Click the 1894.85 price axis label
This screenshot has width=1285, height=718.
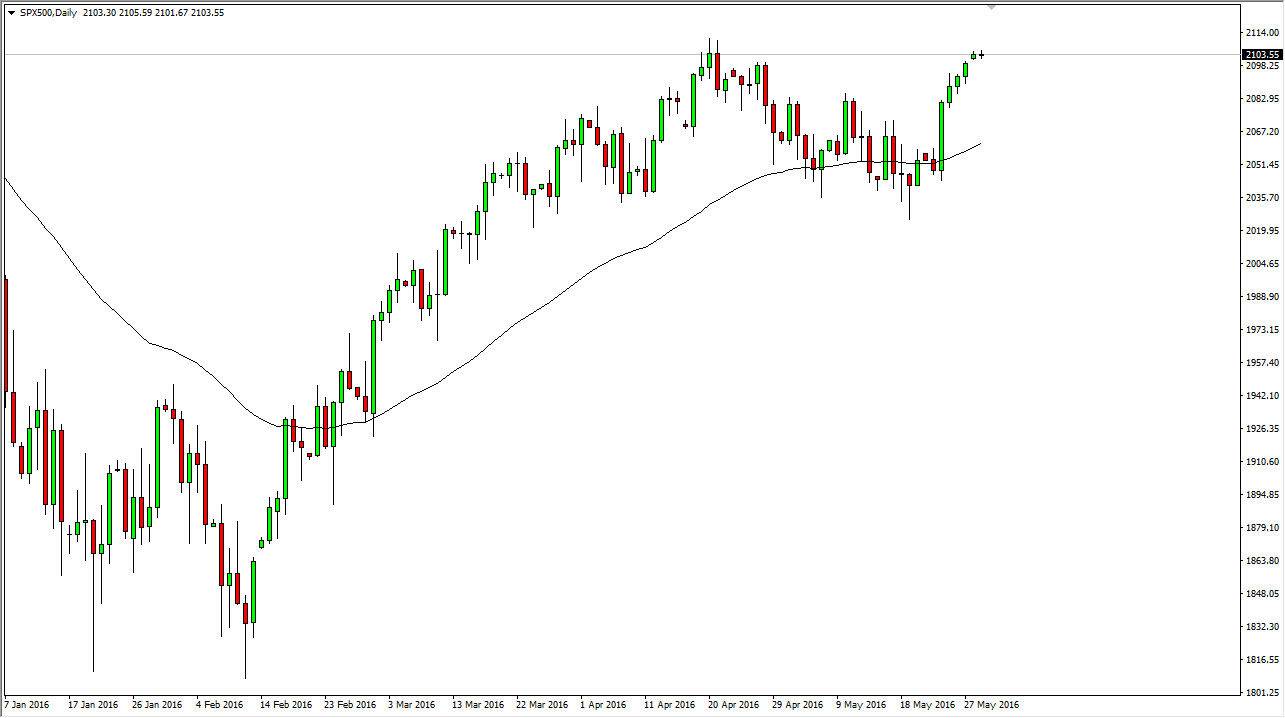(x=1262, y=495)
